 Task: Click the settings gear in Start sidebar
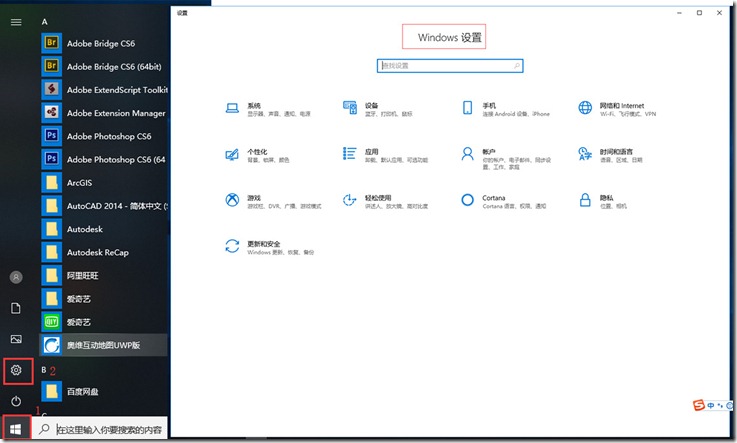(x=16, y=370)
